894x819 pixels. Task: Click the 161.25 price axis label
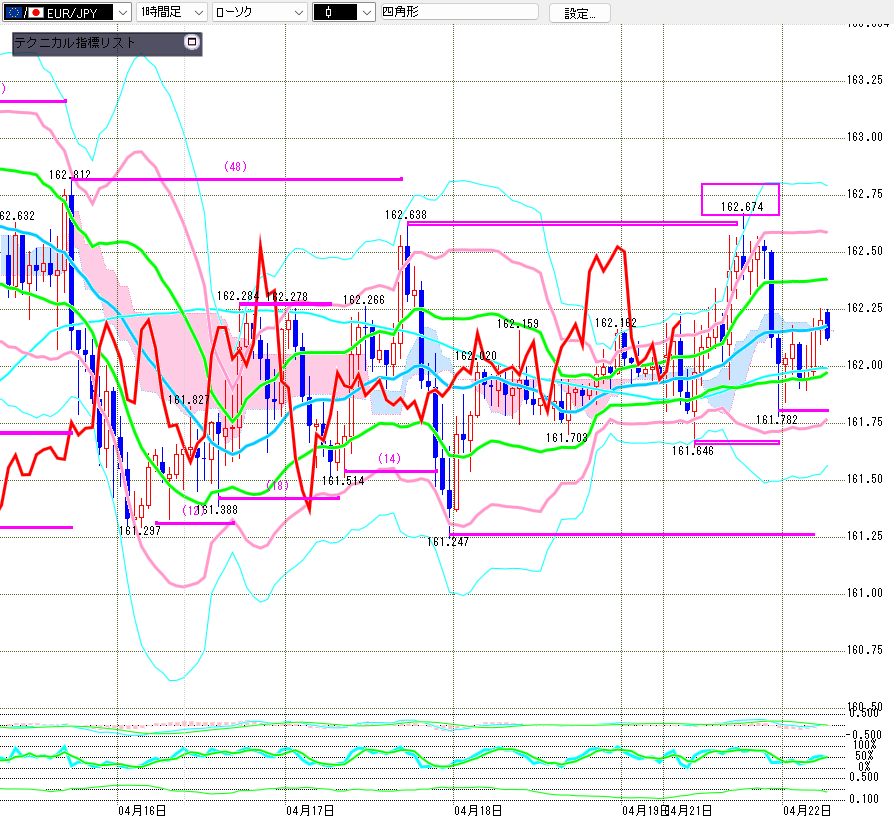tap(864, 536)
